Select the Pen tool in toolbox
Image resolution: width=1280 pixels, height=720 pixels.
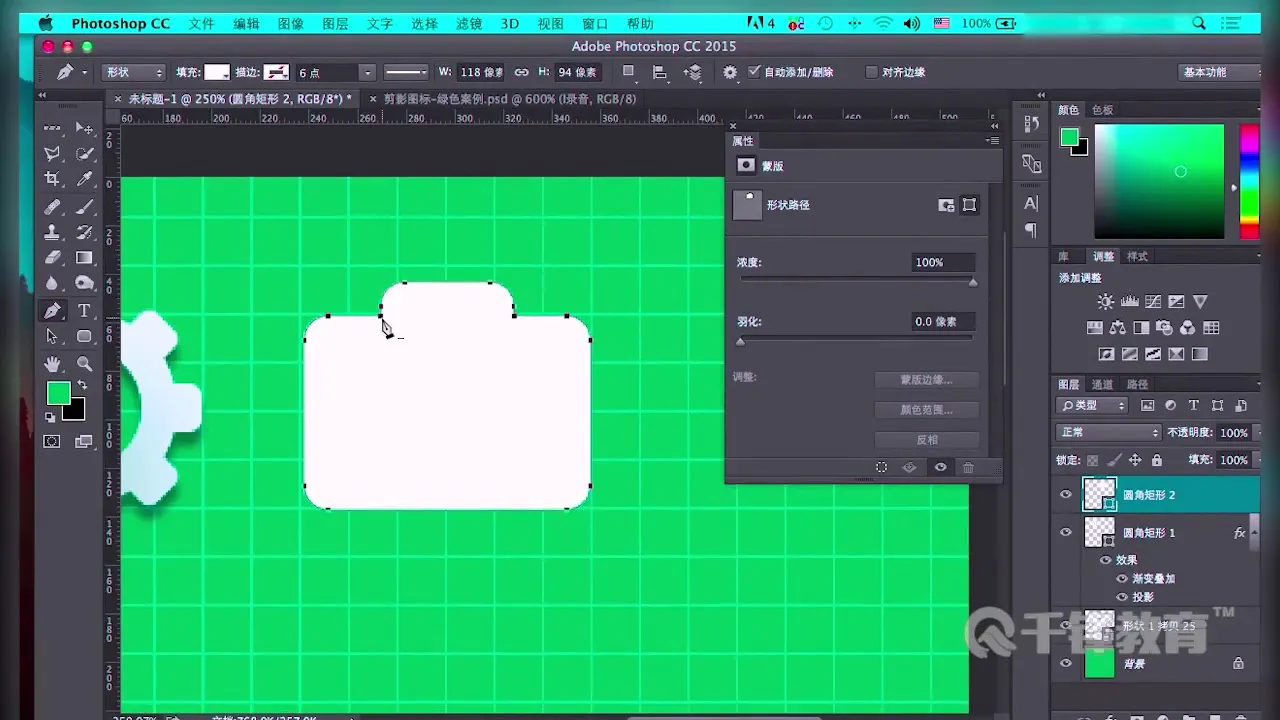[53, 311]
